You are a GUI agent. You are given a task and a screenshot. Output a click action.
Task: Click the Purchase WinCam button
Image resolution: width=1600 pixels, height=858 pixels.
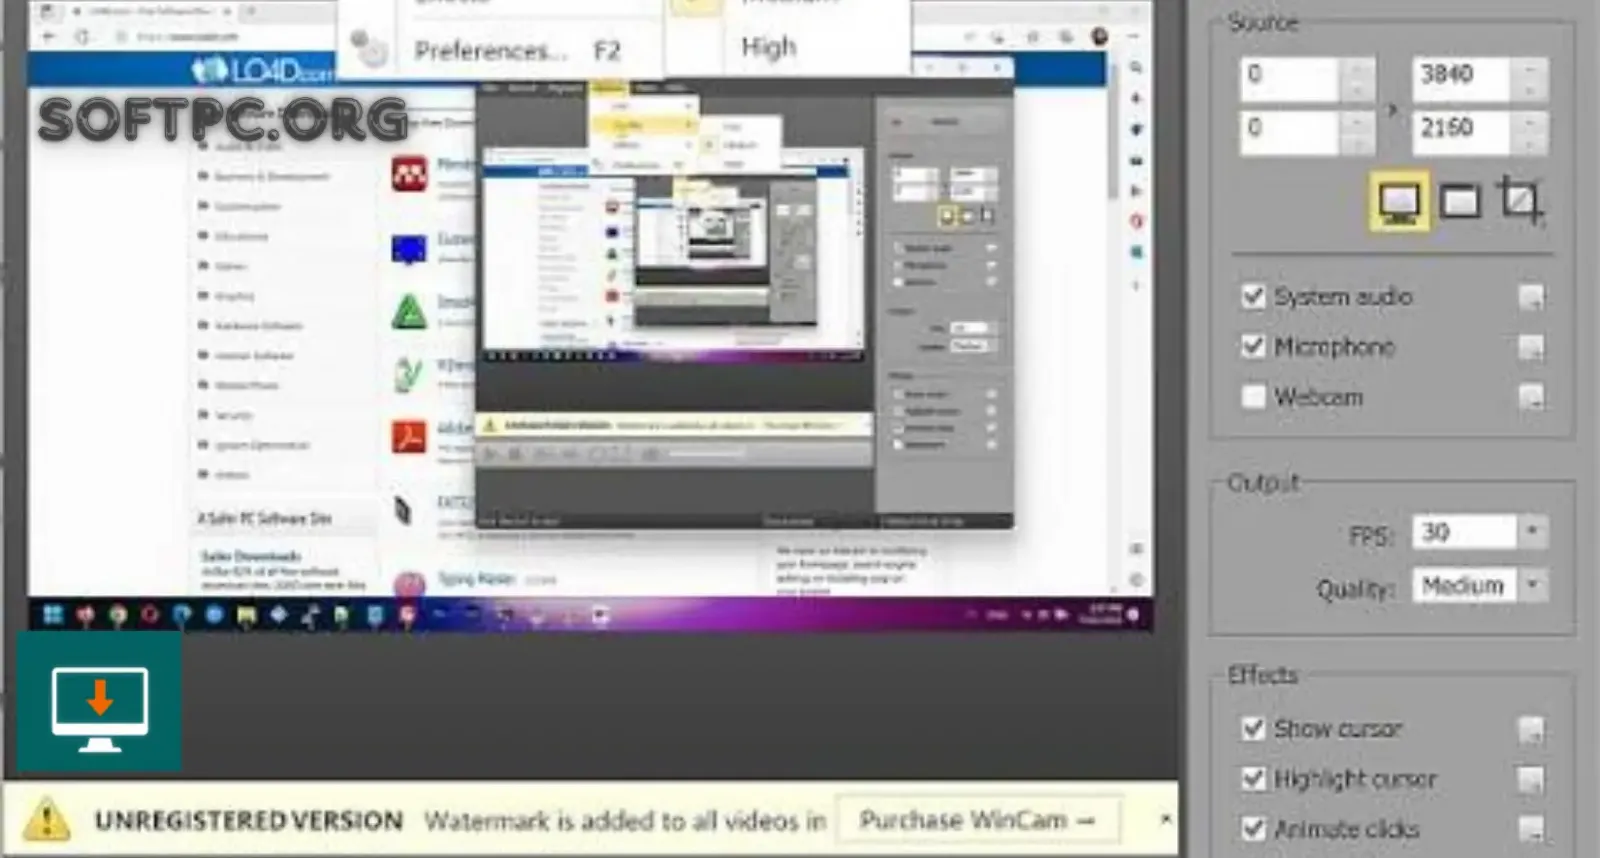pos(977,820)
